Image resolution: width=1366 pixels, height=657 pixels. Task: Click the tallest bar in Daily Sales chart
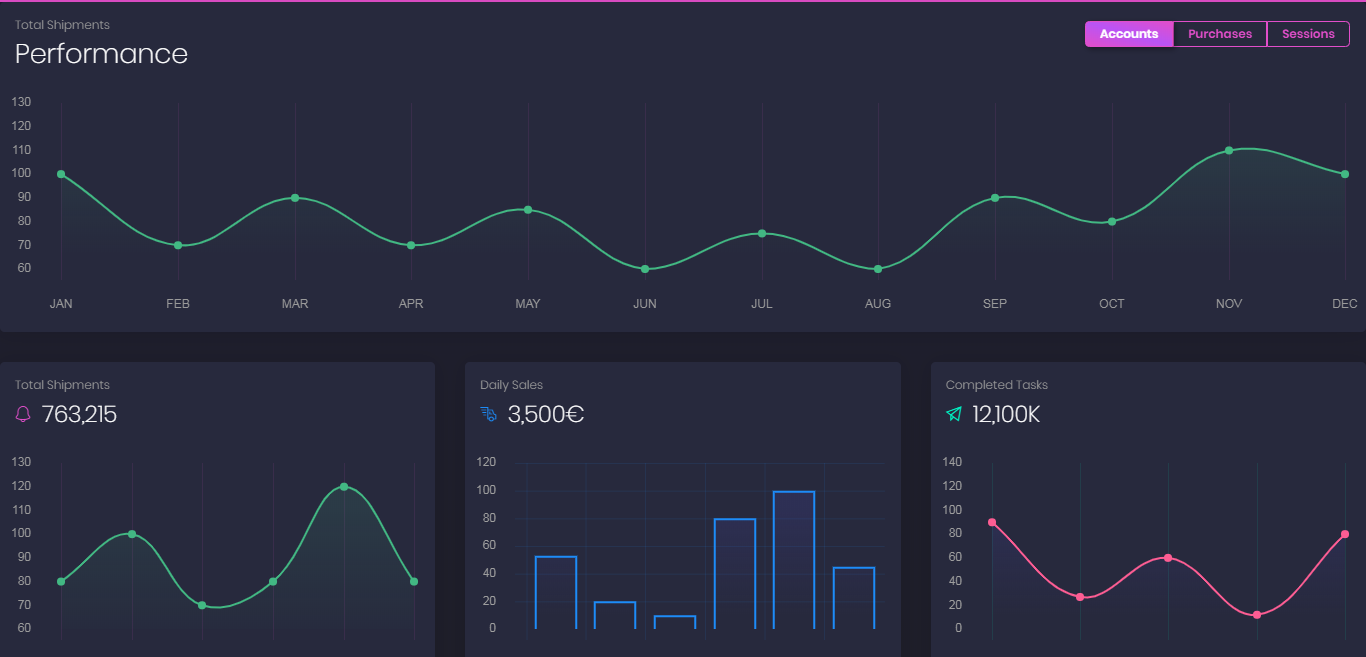point(794,560)
